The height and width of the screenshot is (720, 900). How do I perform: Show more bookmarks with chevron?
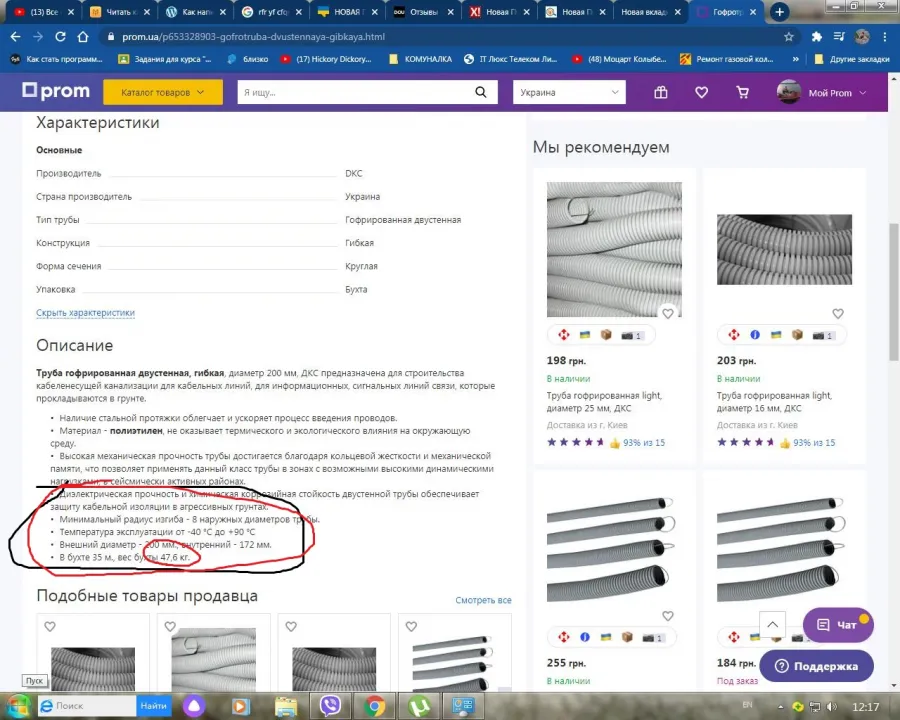point(795,59)
